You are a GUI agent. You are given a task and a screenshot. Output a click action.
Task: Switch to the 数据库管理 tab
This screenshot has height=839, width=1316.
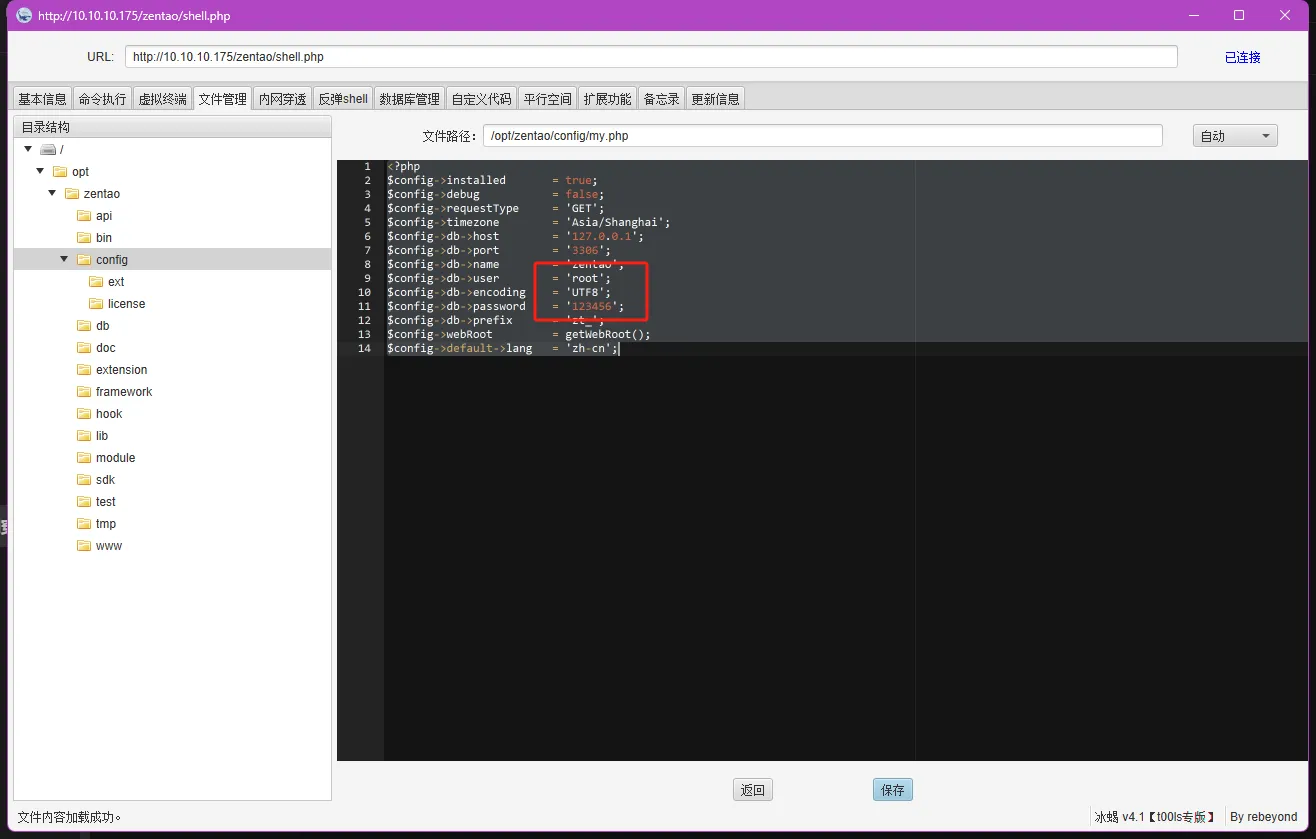(x=409, y=99)
